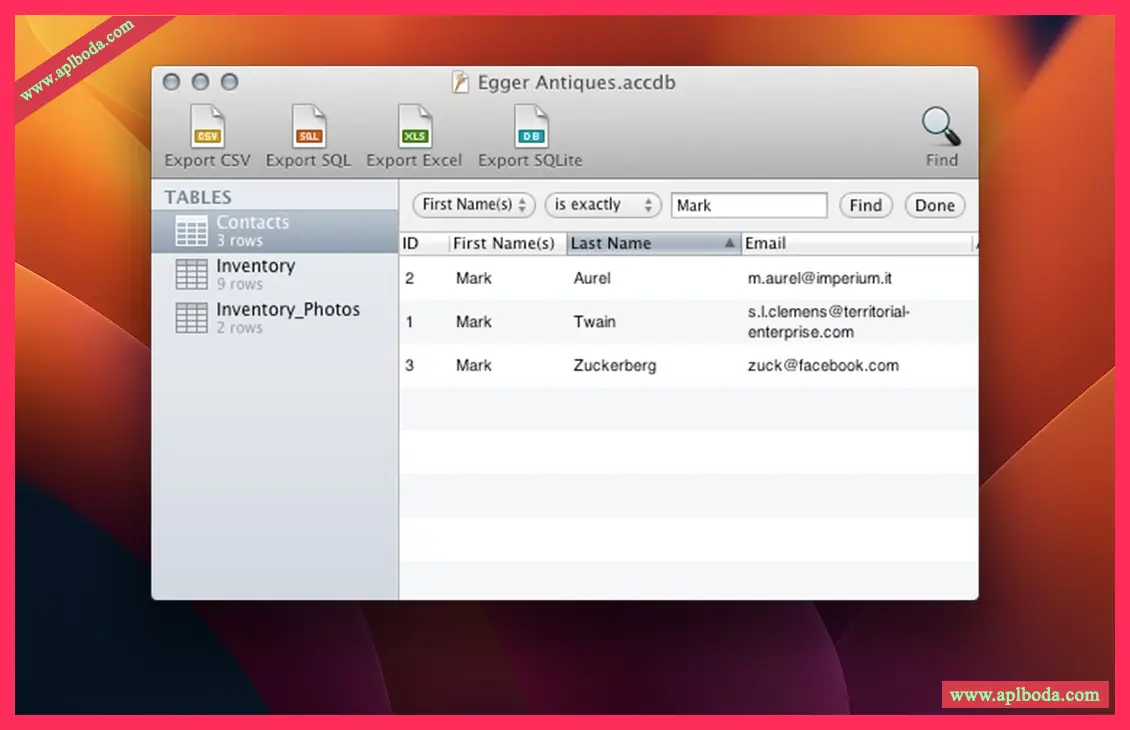Sort by the Email column header
The height and width of the screenshot is (730, 1130).
point(855,243)
